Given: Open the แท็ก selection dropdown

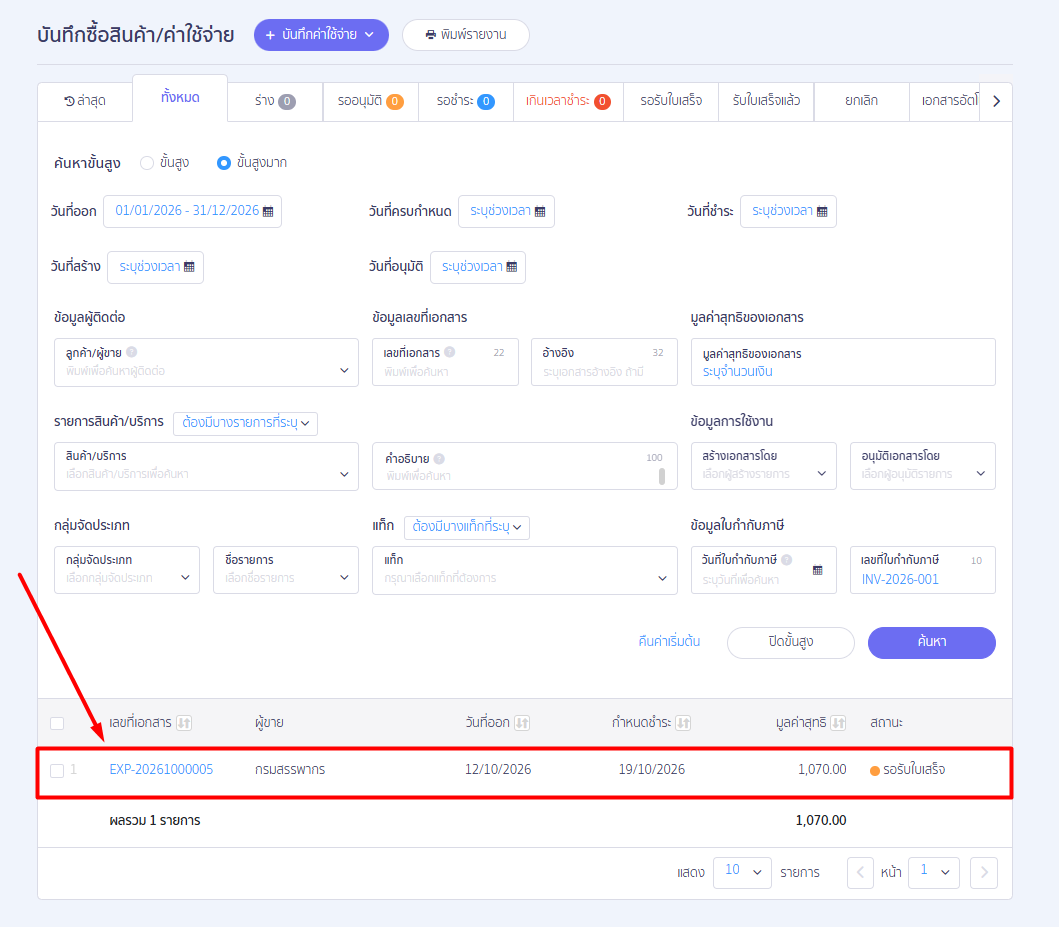Looking at the screenshot, I should click(525, 571).
